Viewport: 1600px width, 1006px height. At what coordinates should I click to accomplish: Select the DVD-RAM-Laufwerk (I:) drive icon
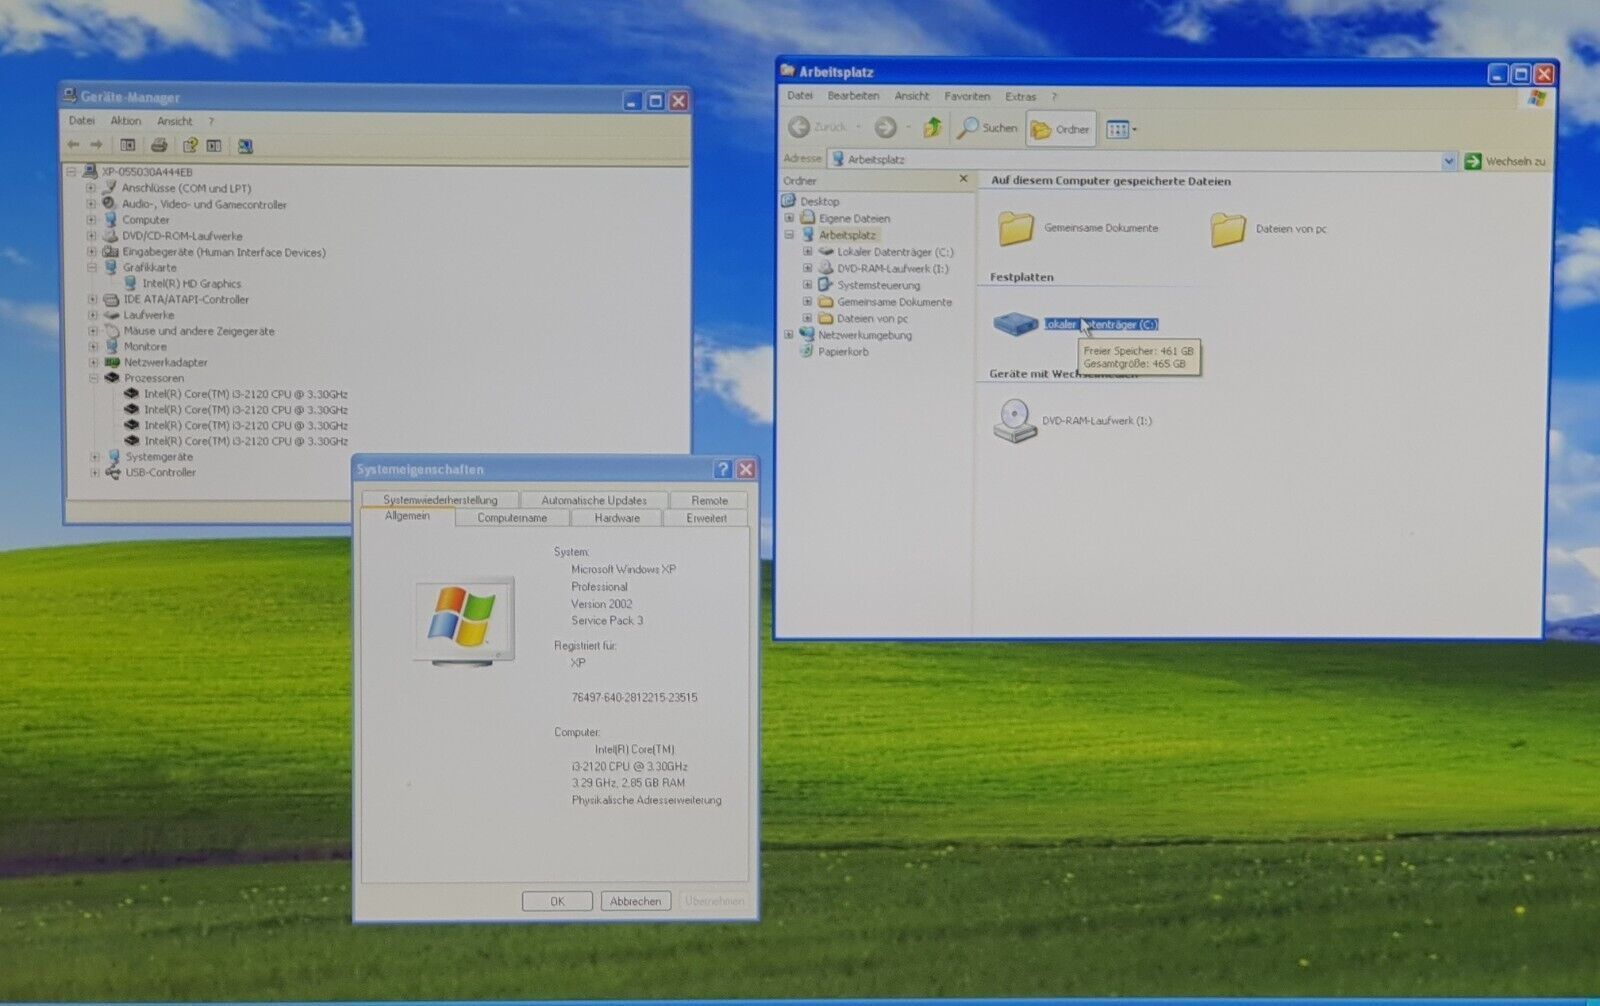click(1014, 421)
